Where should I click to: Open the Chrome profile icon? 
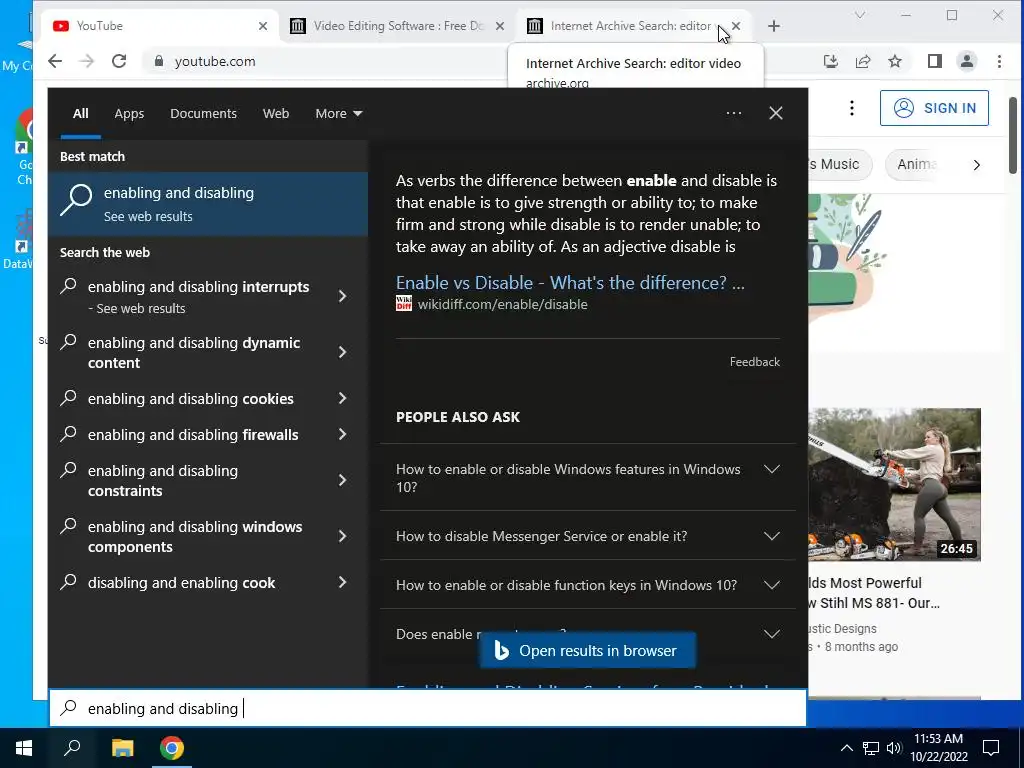coord(967,61)
